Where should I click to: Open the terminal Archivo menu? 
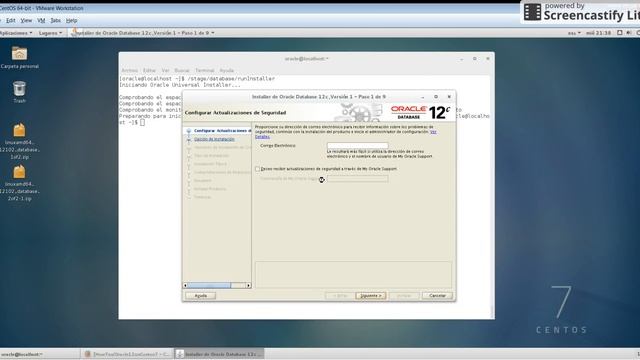pyautogui.click(x=129, y=70)
